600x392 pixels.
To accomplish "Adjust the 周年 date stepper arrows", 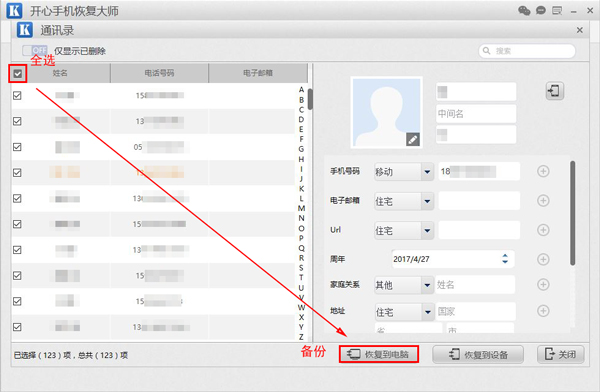I will click(x=505, y=259).
